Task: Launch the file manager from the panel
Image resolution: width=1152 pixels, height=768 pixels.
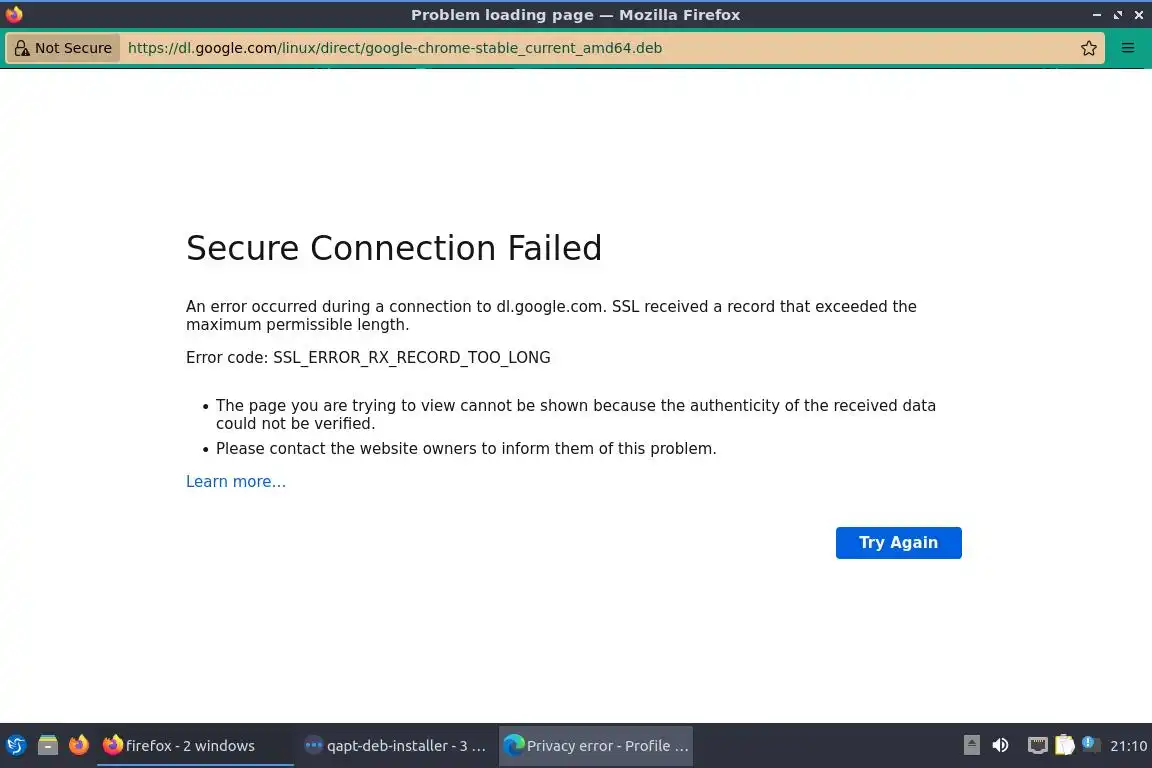Action: pos(48,745)
